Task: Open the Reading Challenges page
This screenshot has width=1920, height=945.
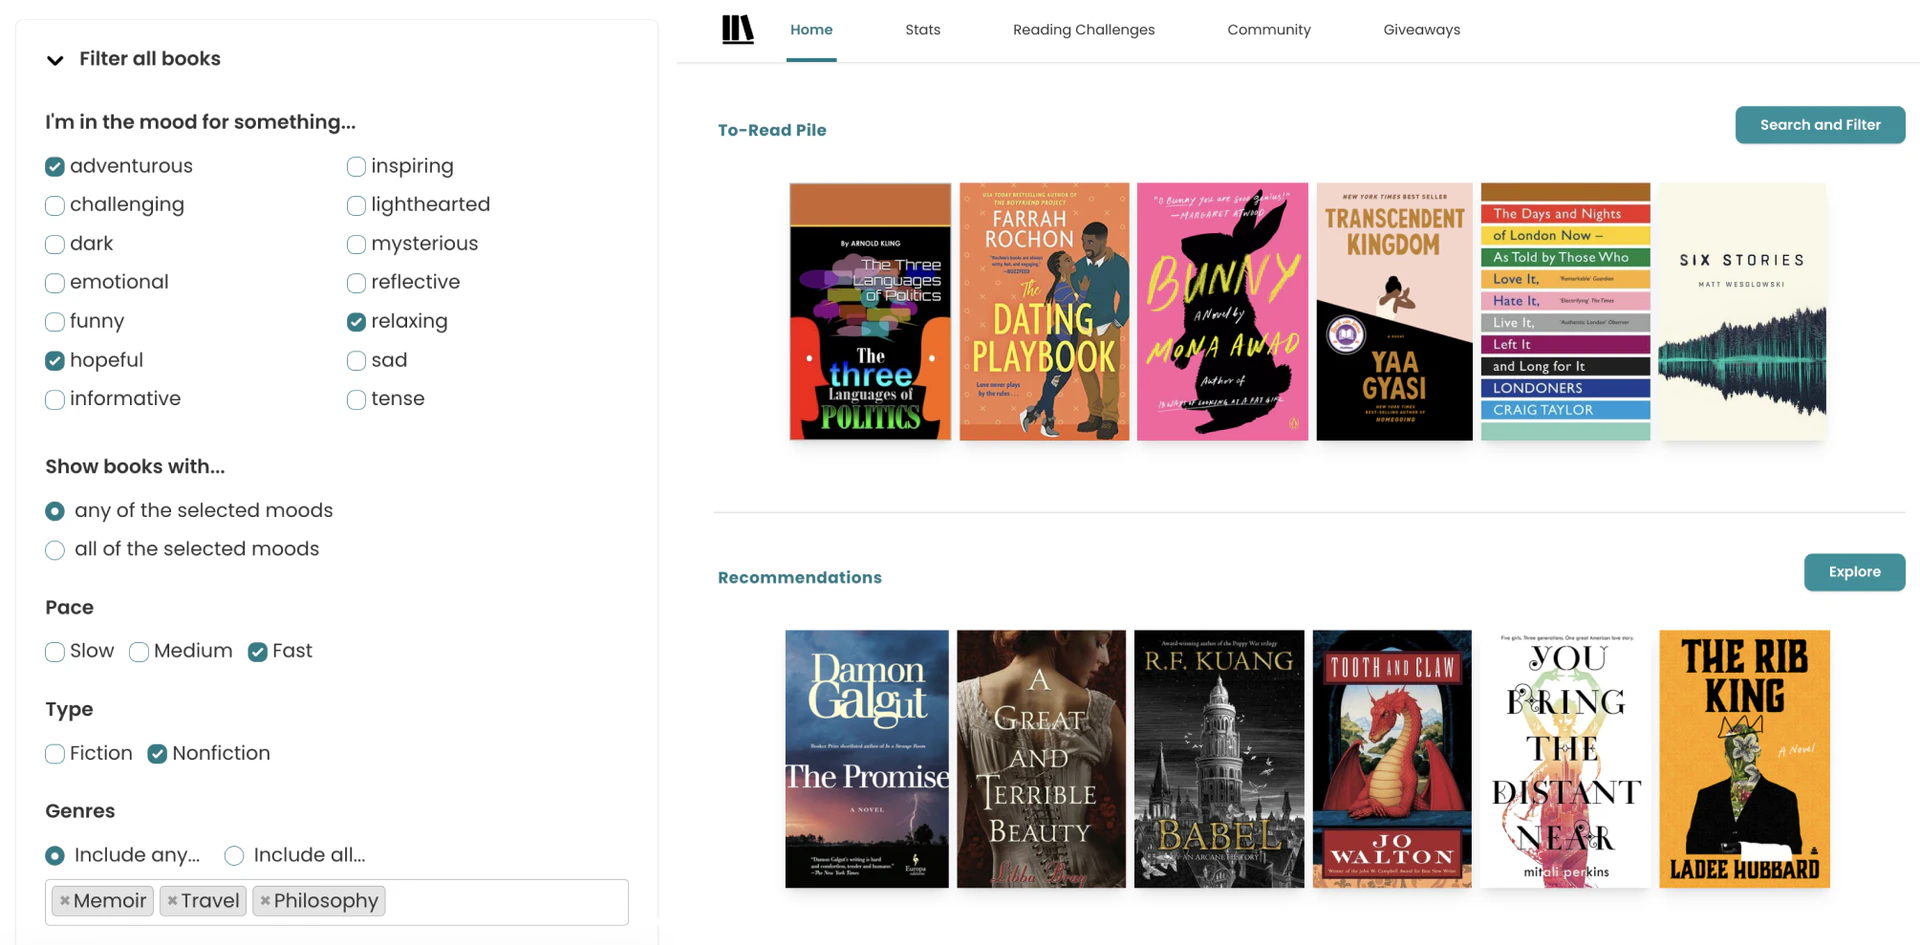Action: pyautogui.click(x=1083, y=29)
